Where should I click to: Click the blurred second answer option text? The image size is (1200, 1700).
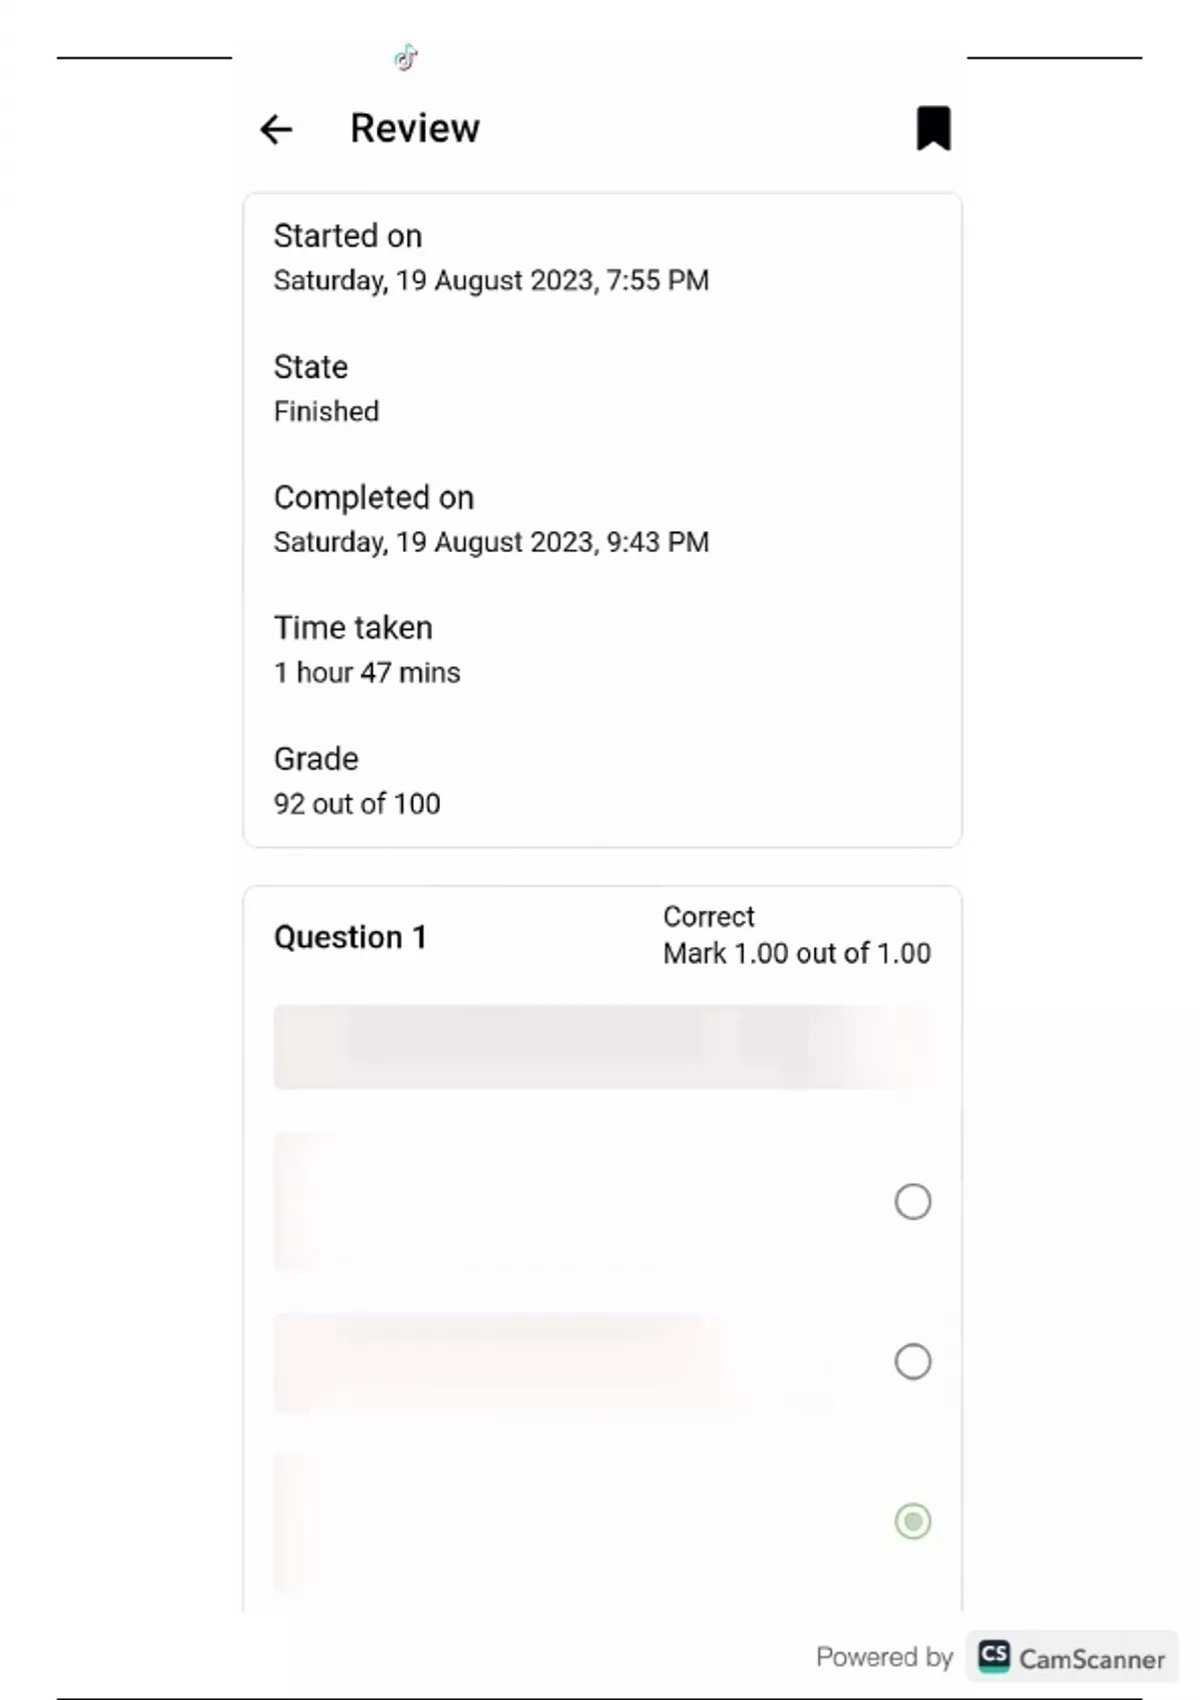click(500, 1361)
